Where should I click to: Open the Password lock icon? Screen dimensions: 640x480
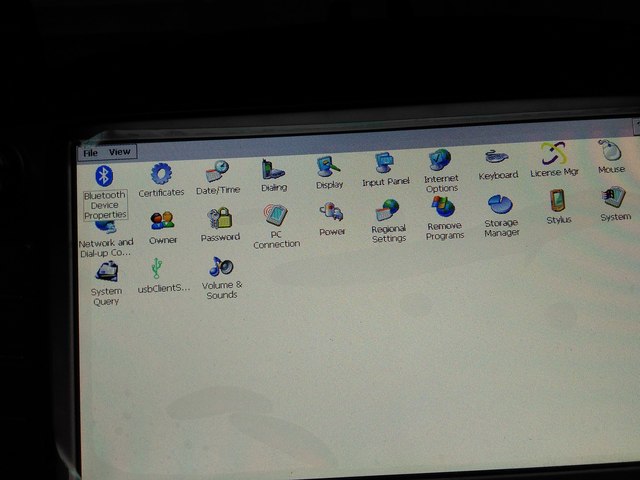coord(220,218)
